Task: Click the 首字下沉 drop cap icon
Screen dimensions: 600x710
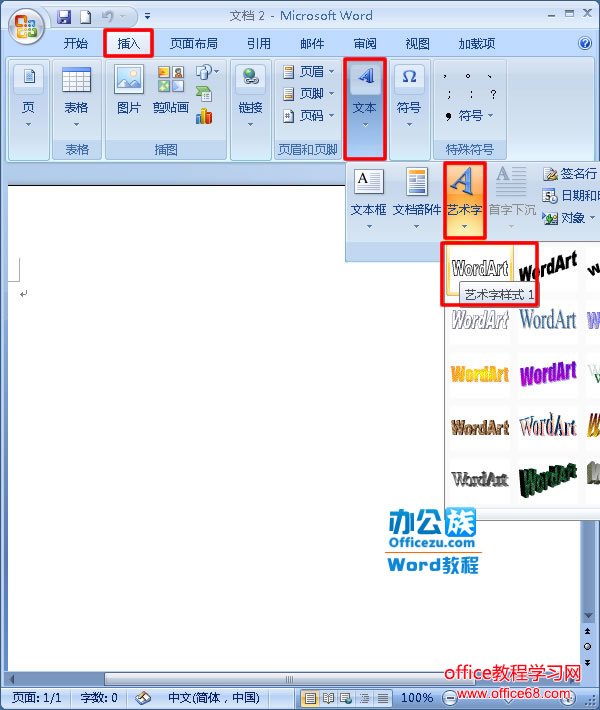Action: pyautogui.click(x=512, y=181)
